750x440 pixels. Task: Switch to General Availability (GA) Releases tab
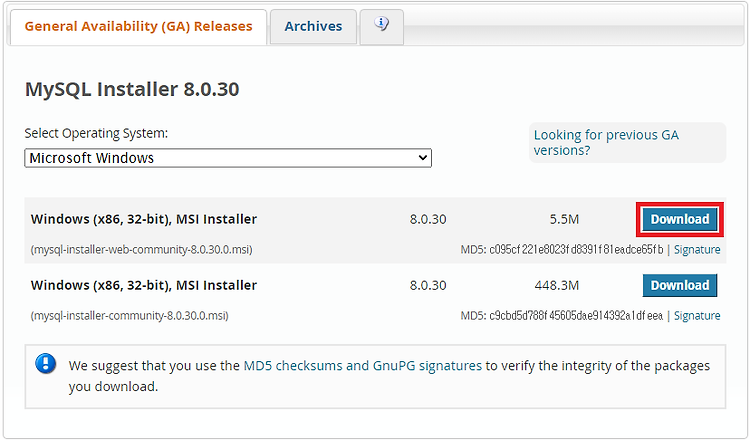[138, 27]
